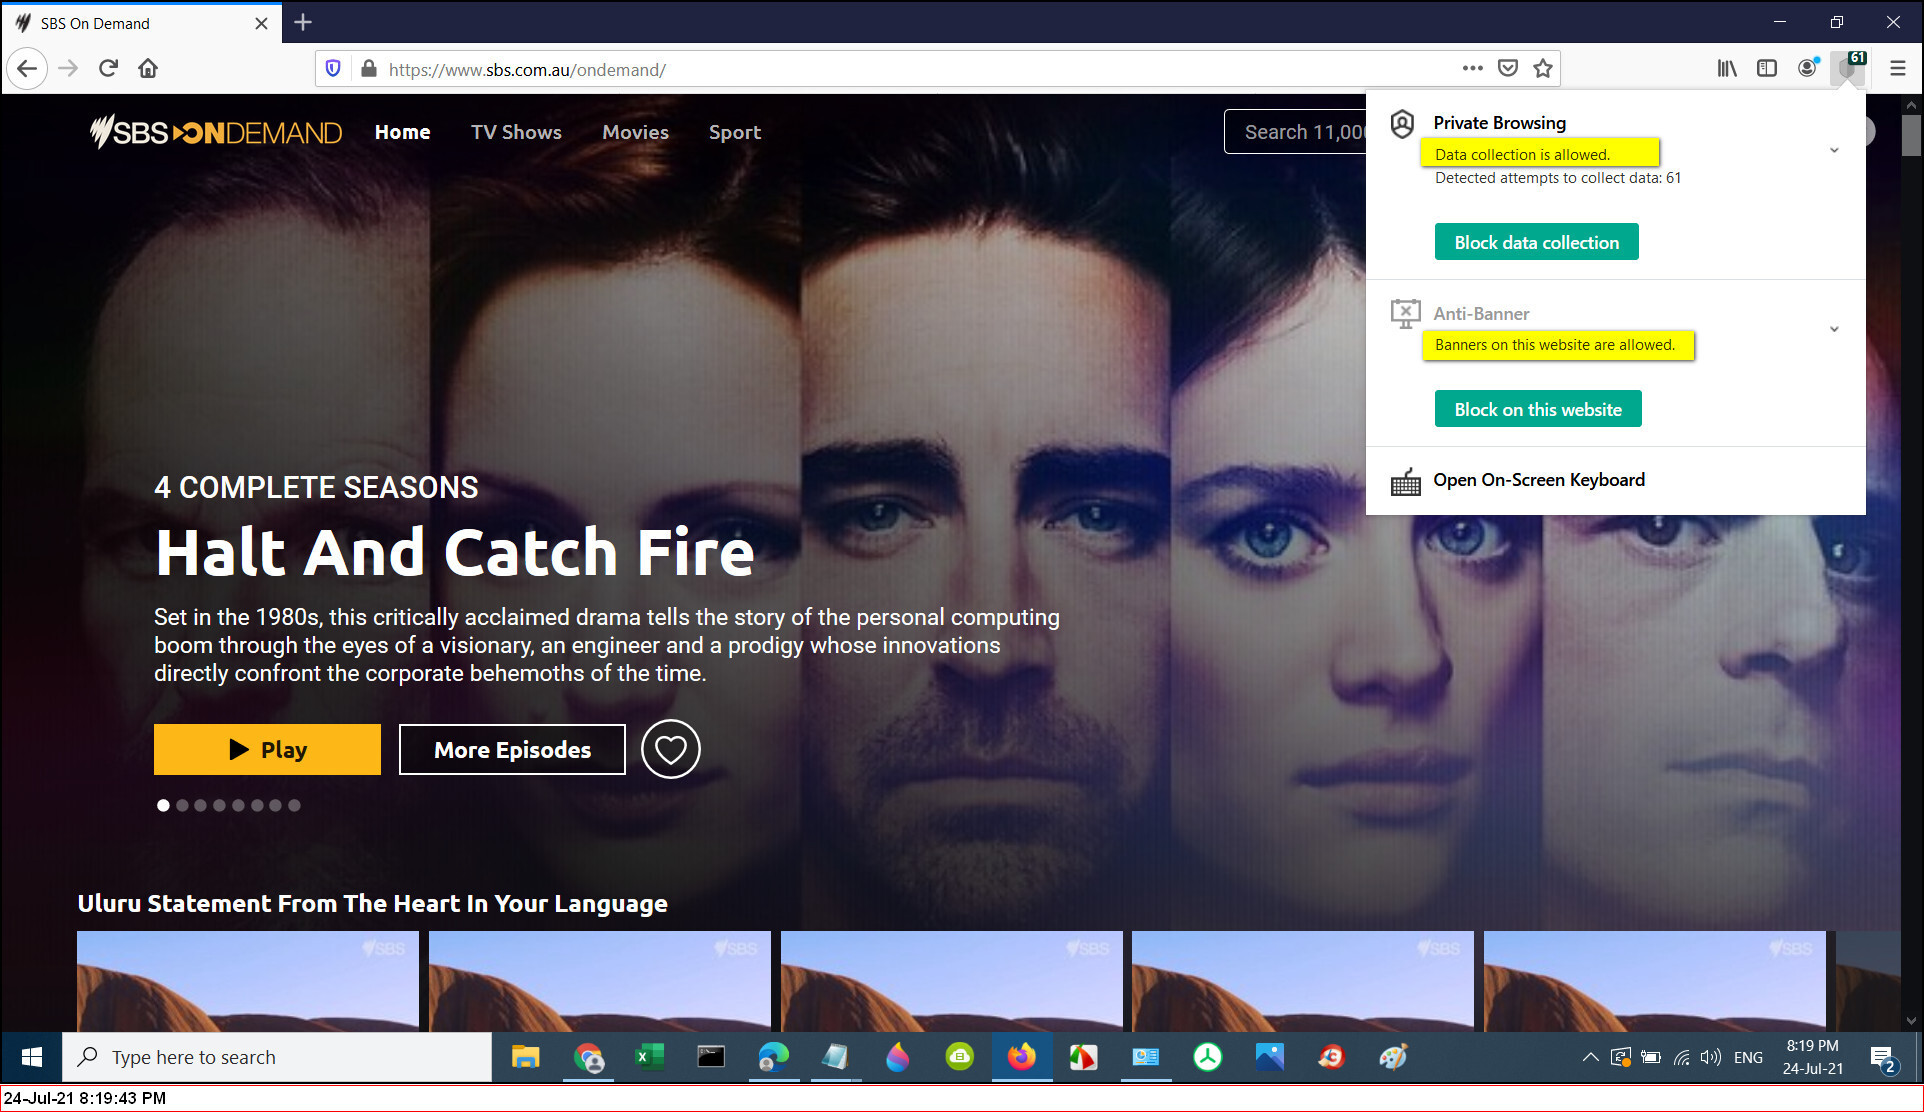Open File Explorer from the taskbar

click(x=525, y=1057)
